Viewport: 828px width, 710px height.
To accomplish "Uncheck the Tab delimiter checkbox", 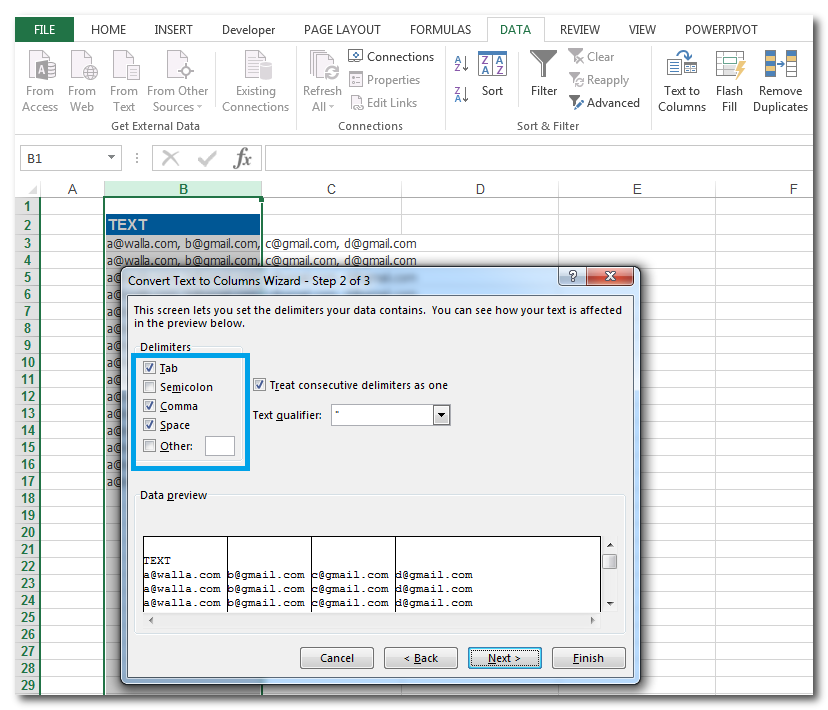I will 150,368.
